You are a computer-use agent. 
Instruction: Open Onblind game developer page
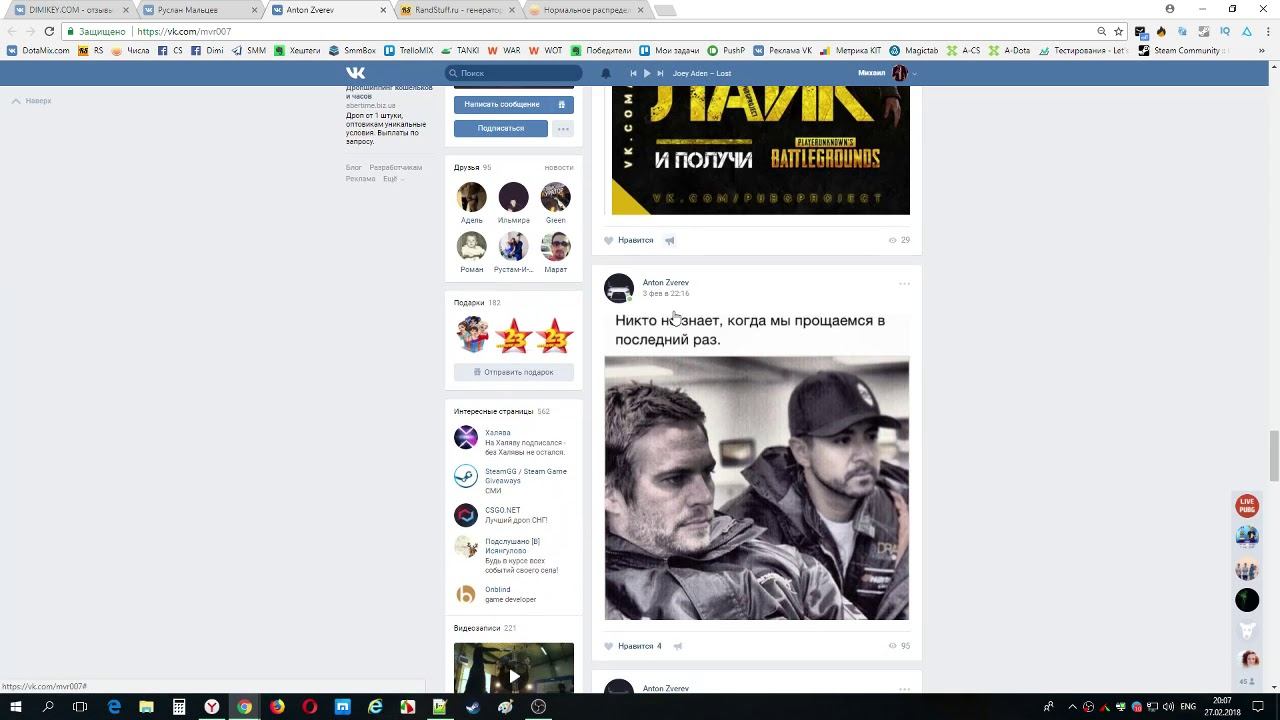pyautogui.click(x=498, y=589)
